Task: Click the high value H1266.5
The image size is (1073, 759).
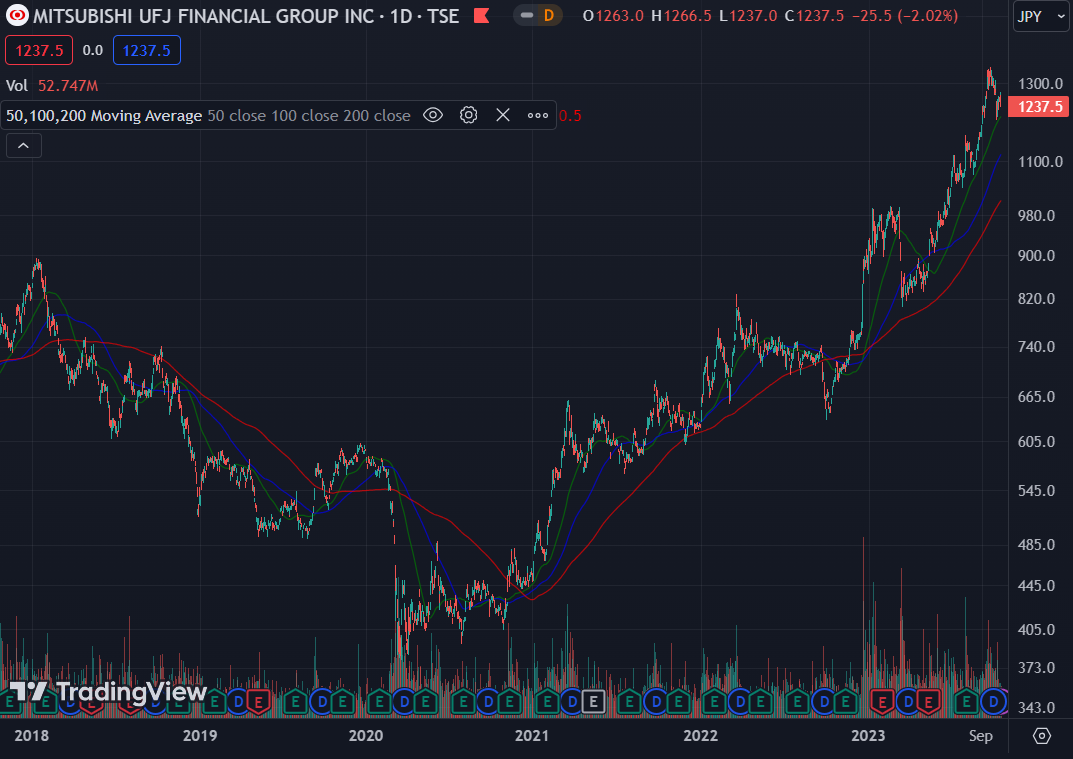Action: tap(681, 16)
